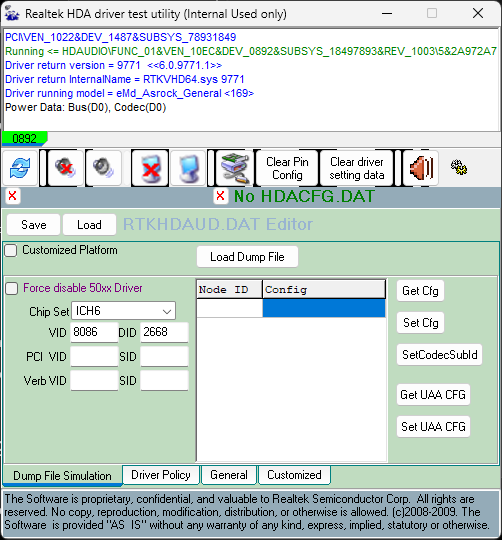Screen dimensions: 502x540
Task: Click the Realtek app icon in title bar
Action: (12, 14)
